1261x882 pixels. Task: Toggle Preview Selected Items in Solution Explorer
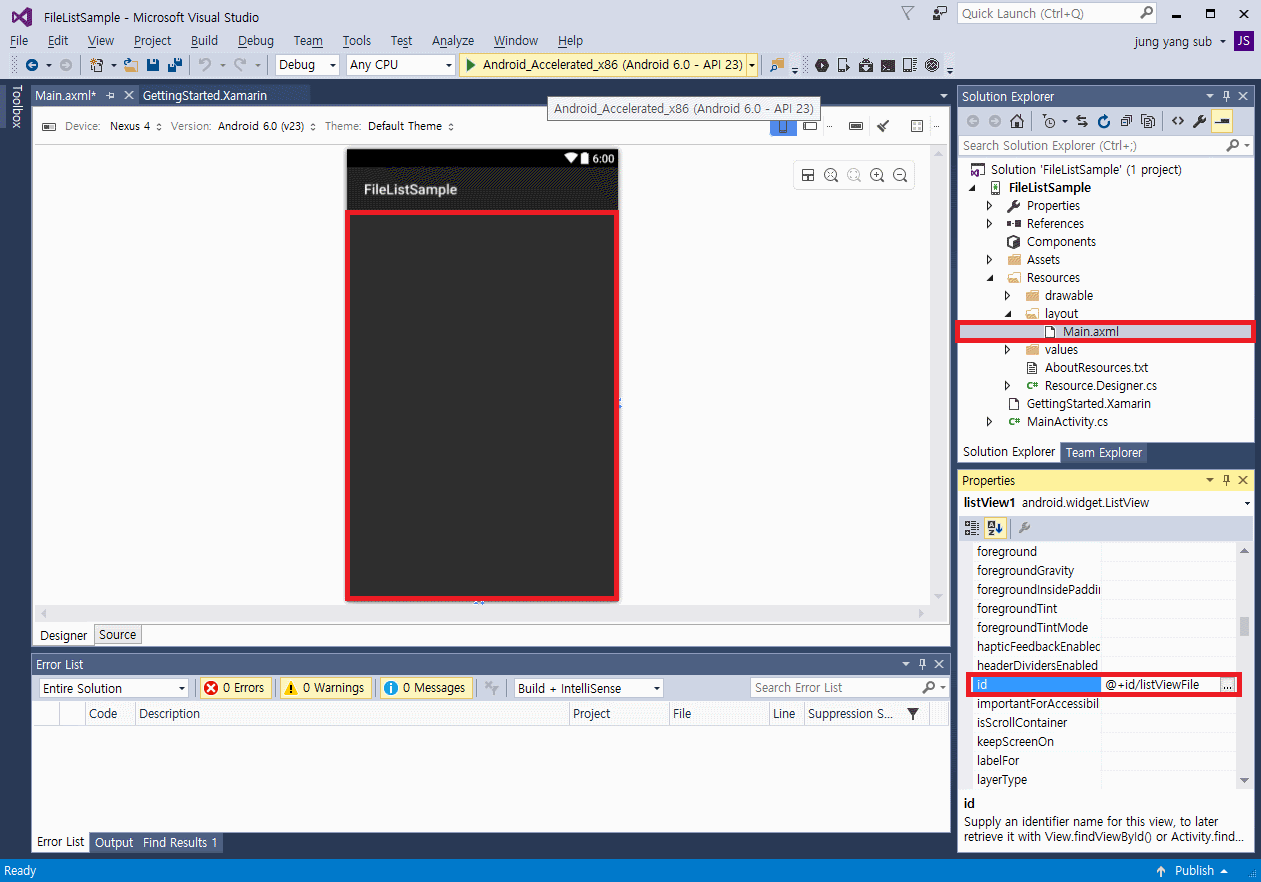(1222, 121)
